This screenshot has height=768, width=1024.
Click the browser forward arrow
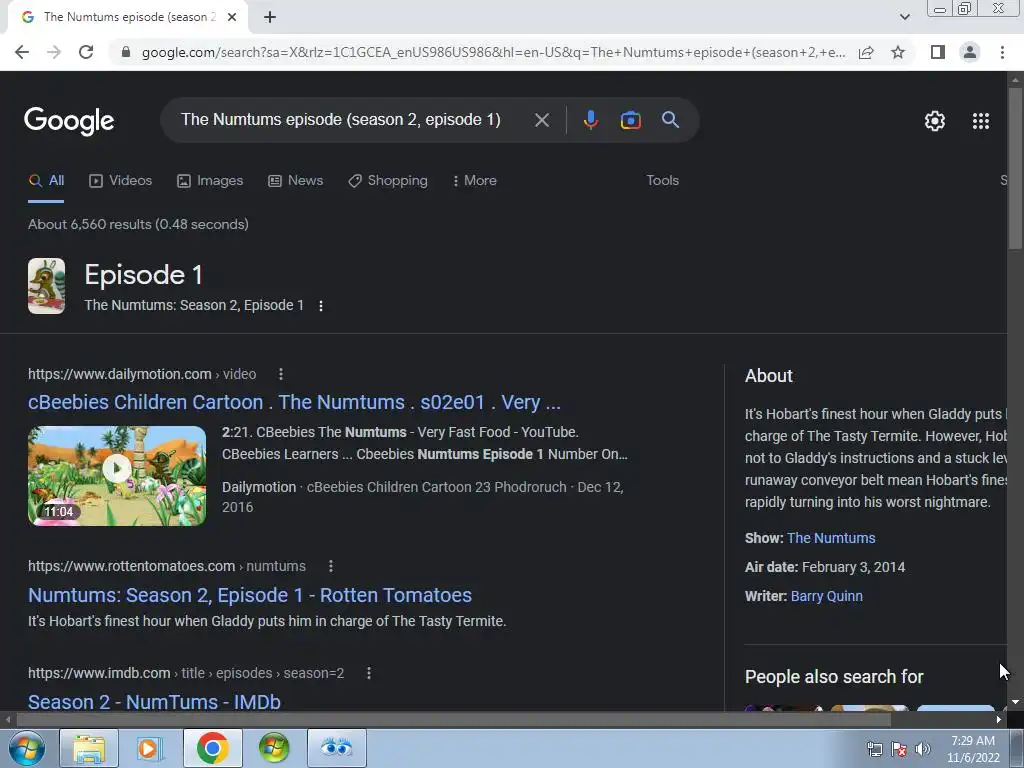pos(54,52)
